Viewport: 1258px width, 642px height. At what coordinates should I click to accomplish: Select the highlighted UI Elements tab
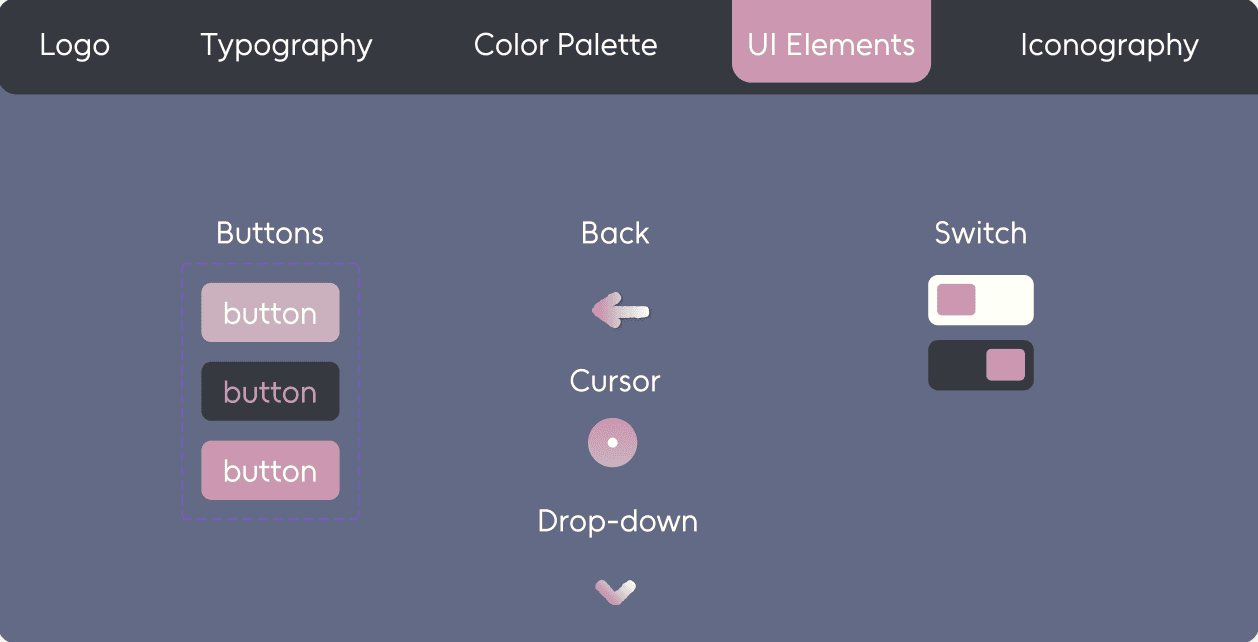pos(831,41)
